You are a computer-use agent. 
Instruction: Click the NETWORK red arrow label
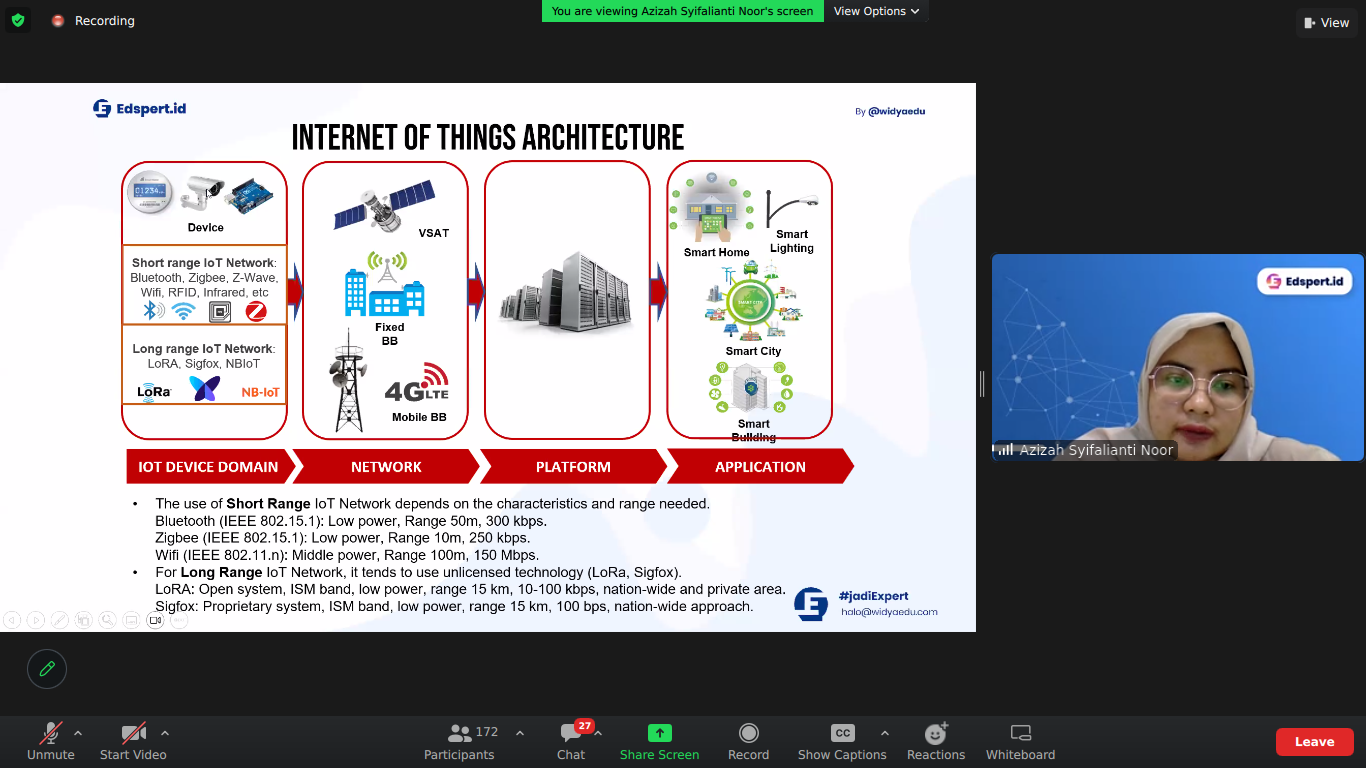point(386,467)
